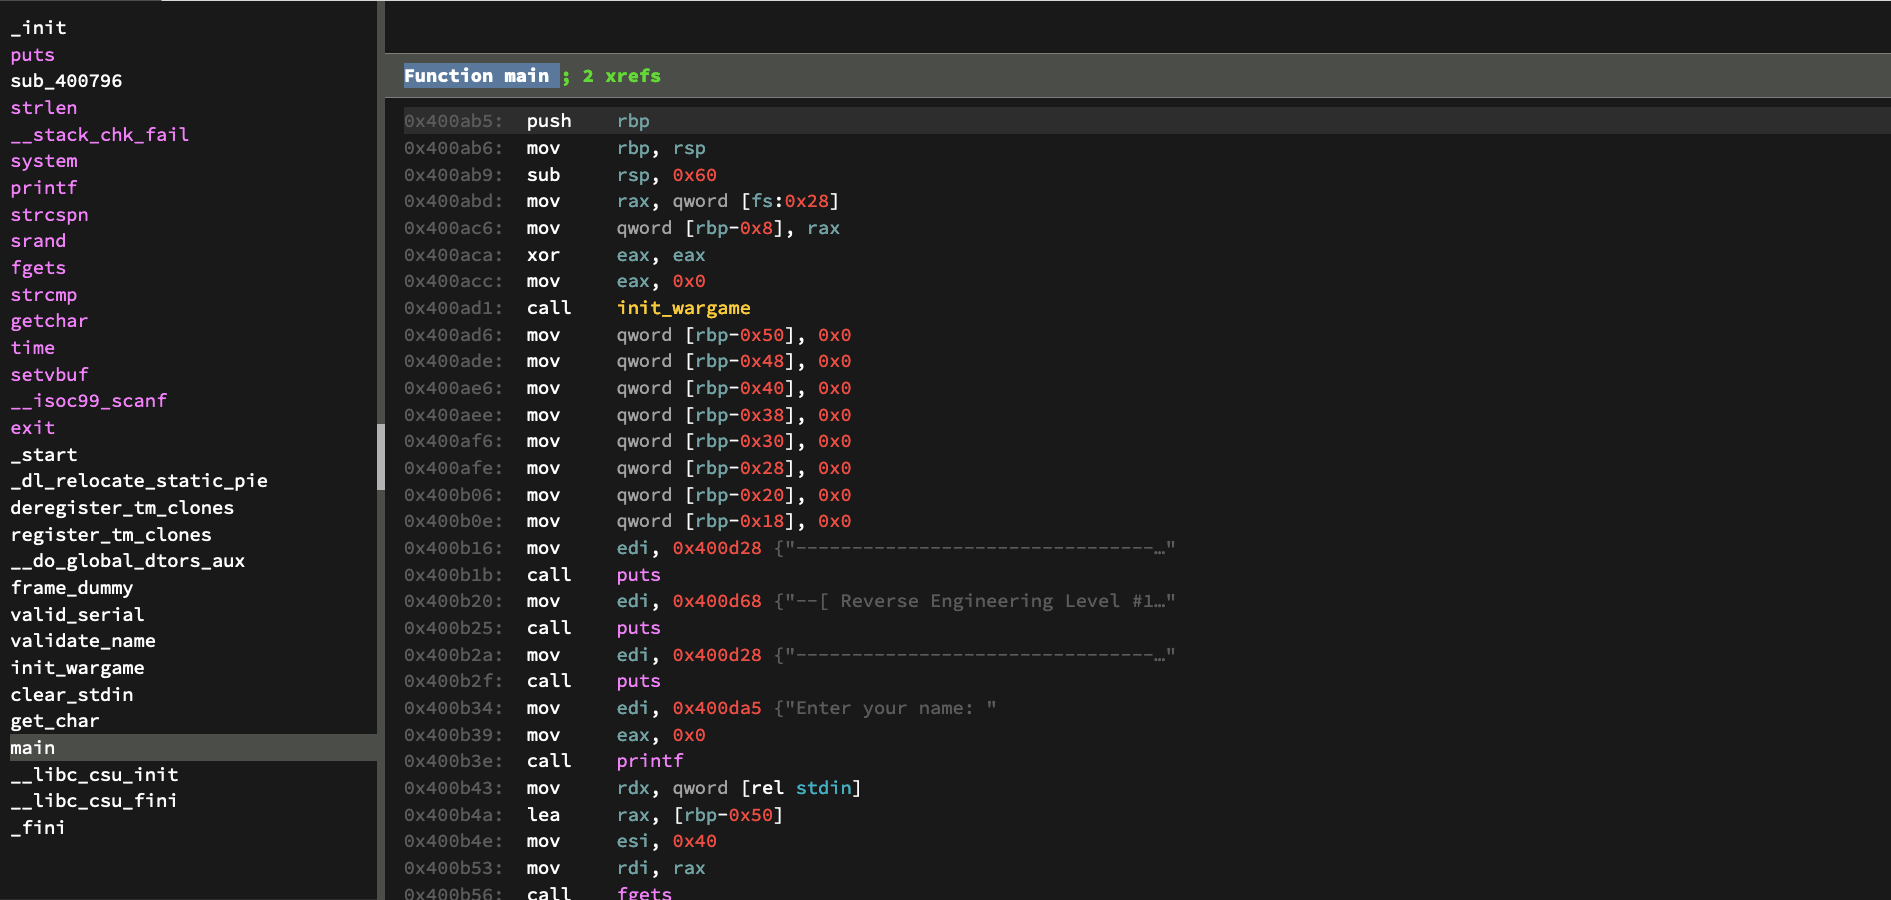Select clear_stdin function
This screenshot has height=900, width=1891.
point(71,695)
